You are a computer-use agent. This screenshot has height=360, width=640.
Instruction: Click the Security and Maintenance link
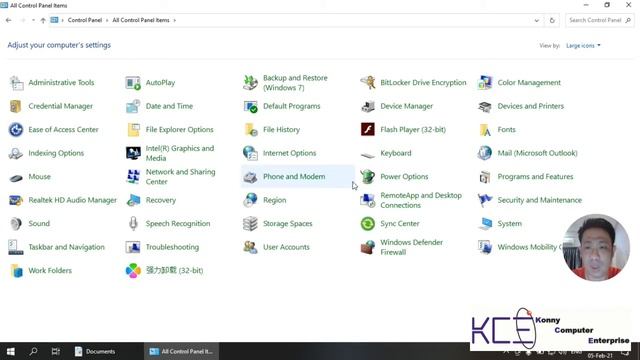(539, 200)
